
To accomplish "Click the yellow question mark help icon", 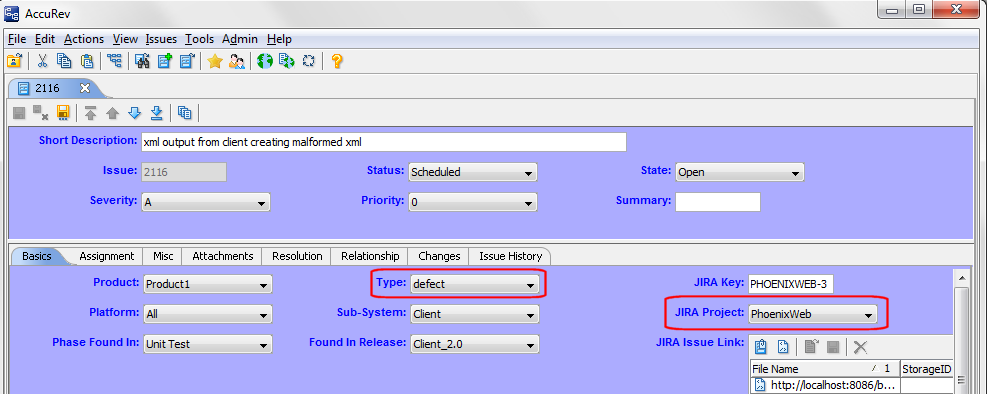I will [x=337, y=61].
